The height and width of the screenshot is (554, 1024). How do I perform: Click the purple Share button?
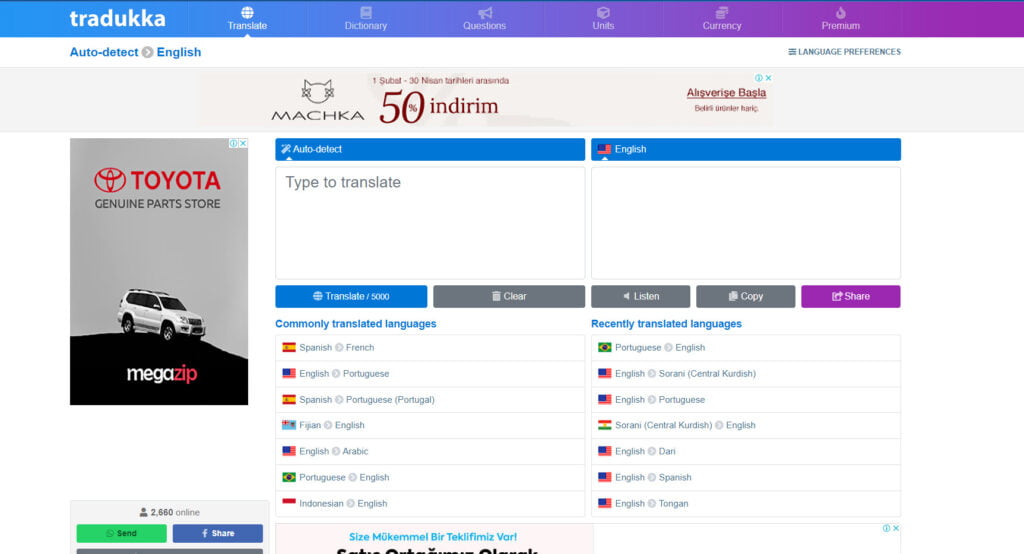click(x=850, y=296)
